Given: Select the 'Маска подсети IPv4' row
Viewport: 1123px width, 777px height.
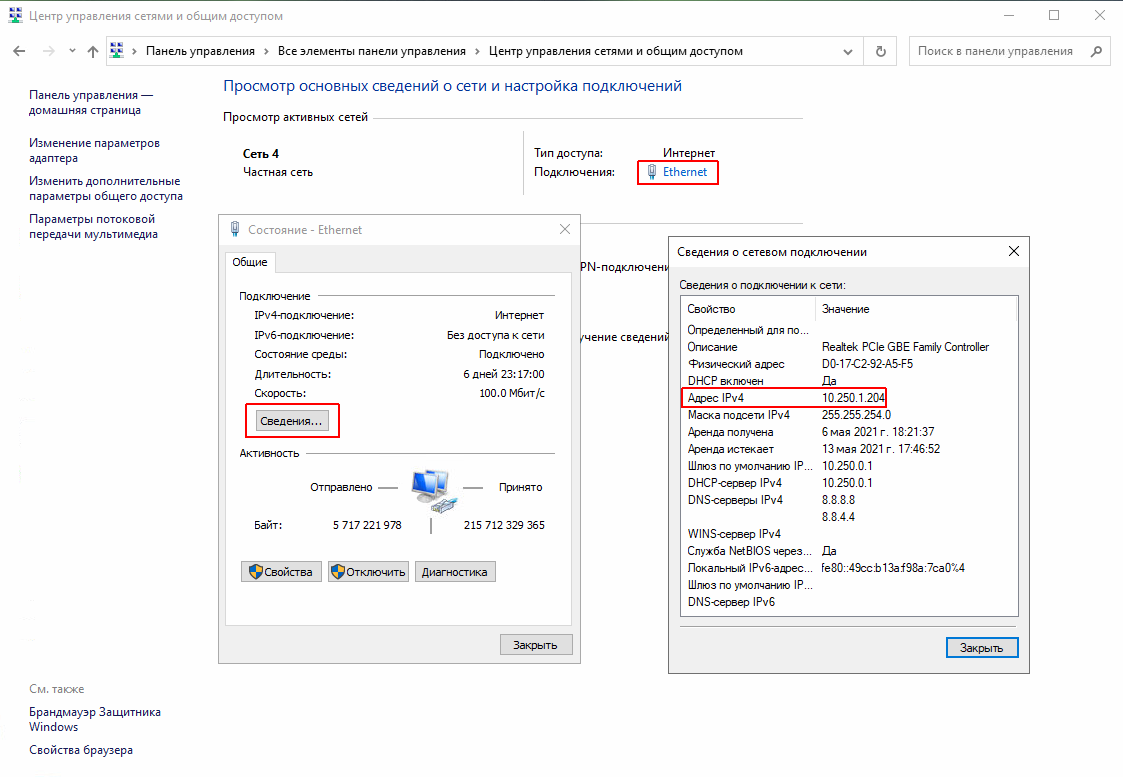Looking at the screenshot, I should click(849, 415).
